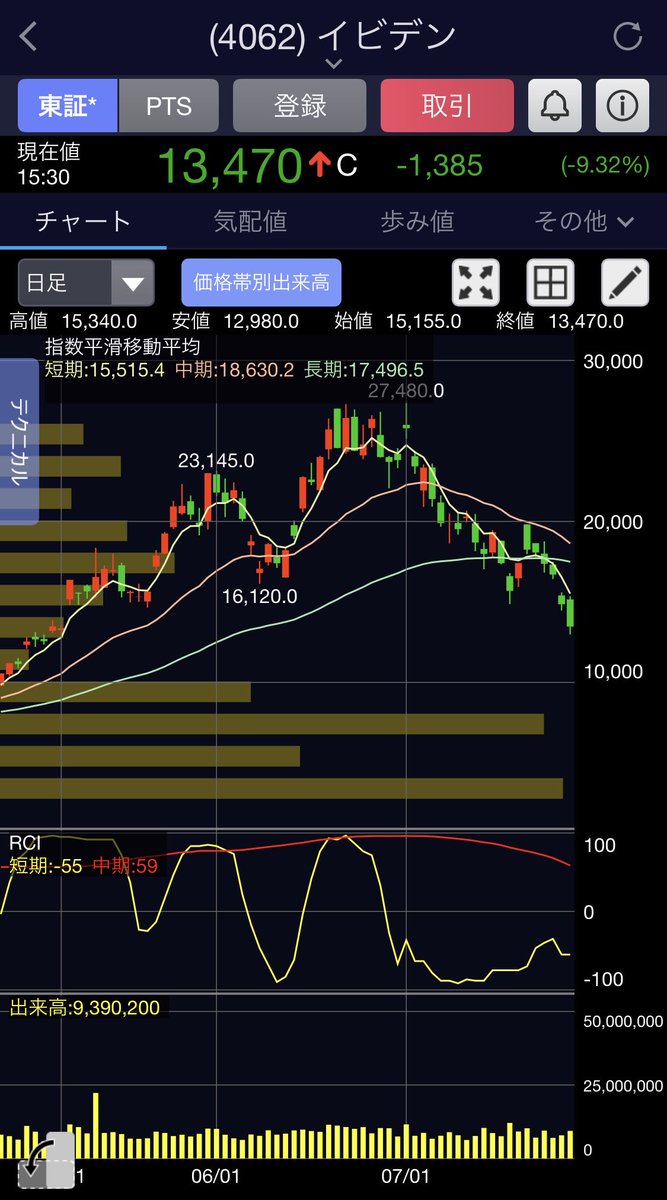Tap the 長期:17,496.5 moving average value

(x=362, y=370)
